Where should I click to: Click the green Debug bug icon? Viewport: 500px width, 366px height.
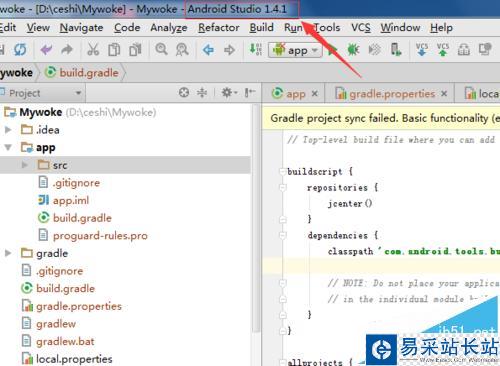click(x=353, y=50)
